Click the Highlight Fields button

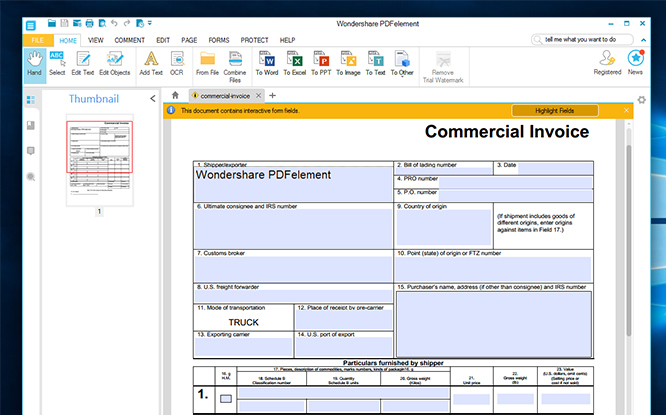pos(555,110)
